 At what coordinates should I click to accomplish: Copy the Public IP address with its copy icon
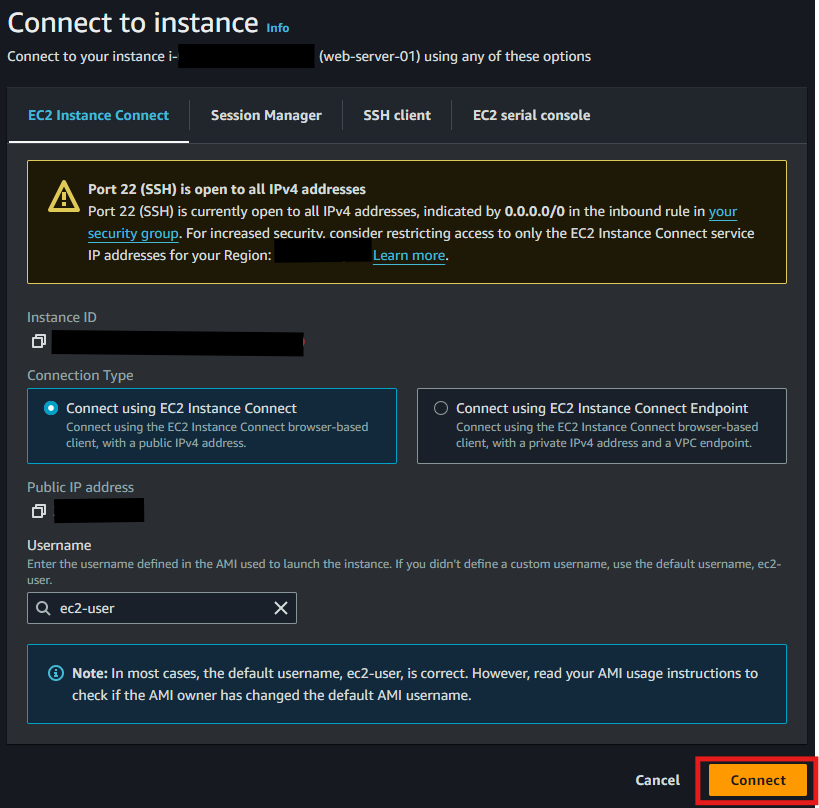(38, 510)
